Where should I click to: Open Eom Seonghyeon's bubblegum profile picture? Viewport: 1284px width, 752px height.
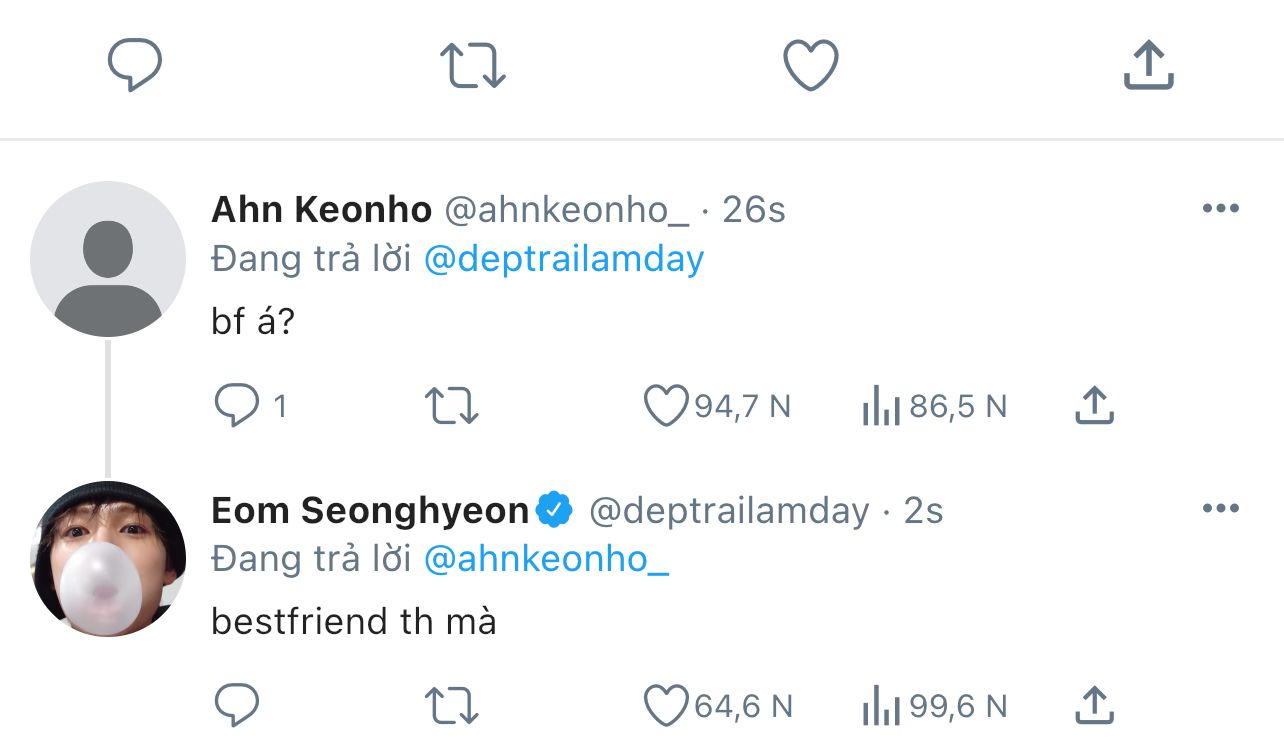coord(108,558)
